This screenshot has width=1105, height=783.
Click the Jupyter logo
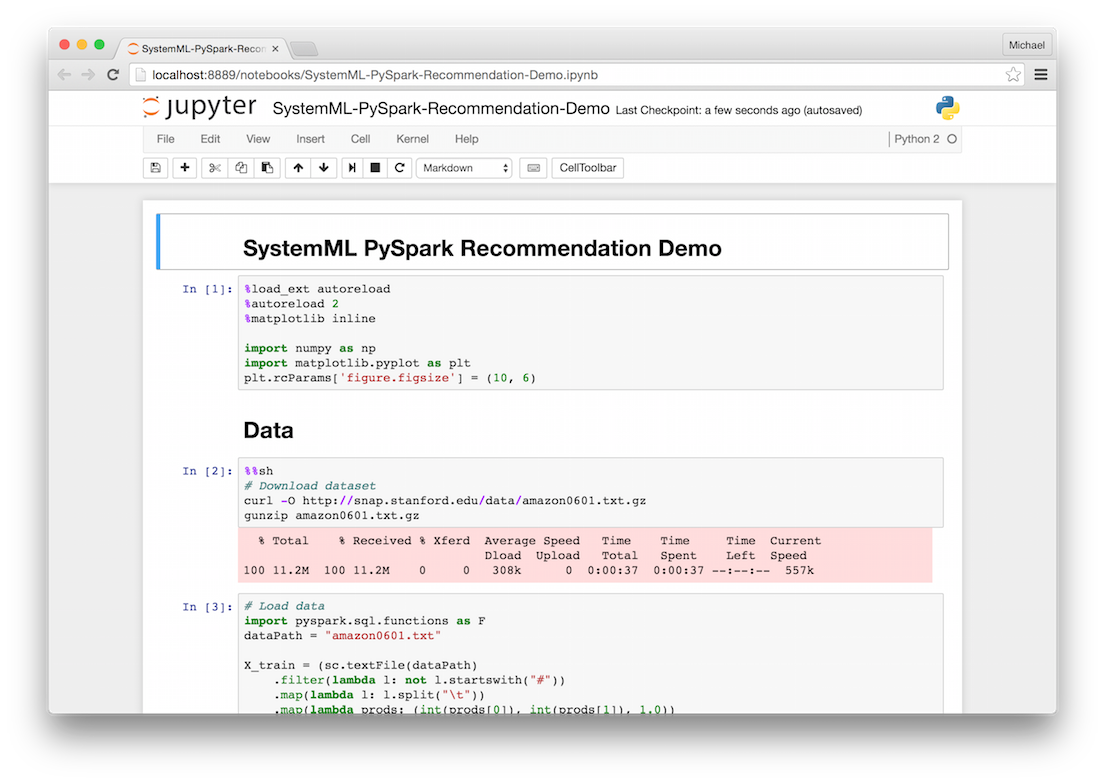[x=199, y=107]
